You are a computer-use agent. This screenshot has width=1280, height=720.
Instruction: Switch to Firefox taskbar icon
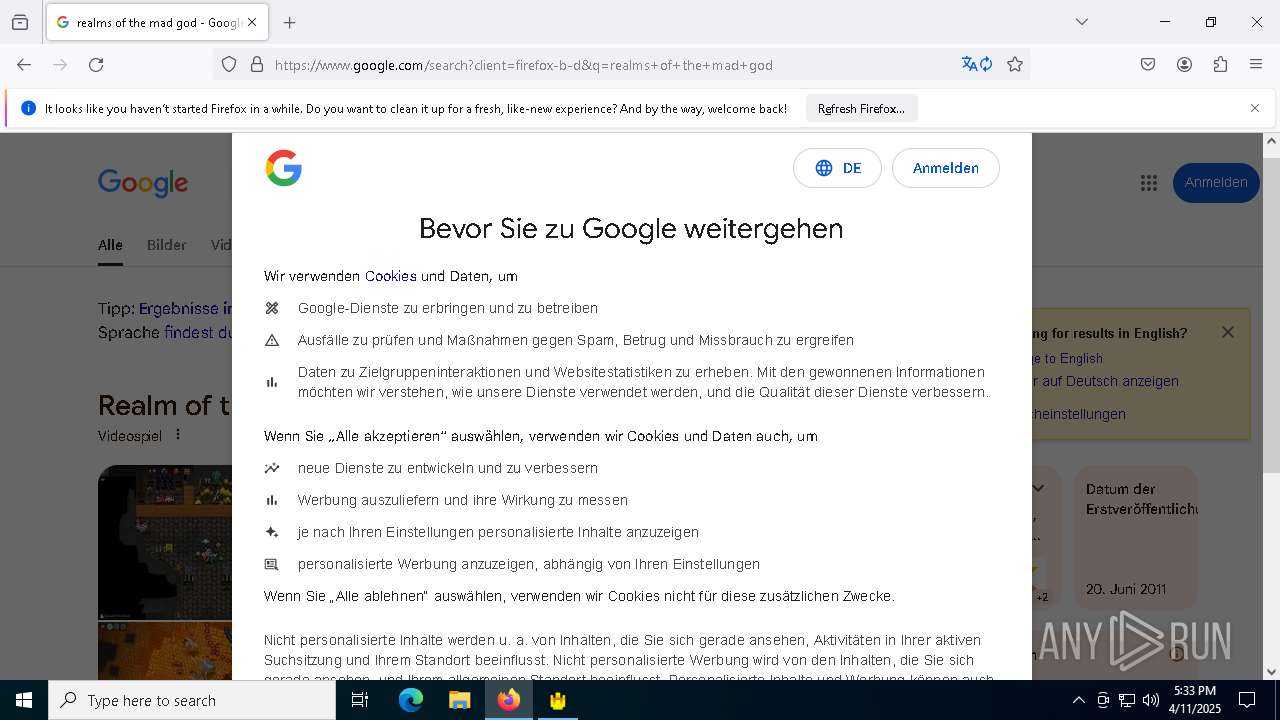point(509,700)
